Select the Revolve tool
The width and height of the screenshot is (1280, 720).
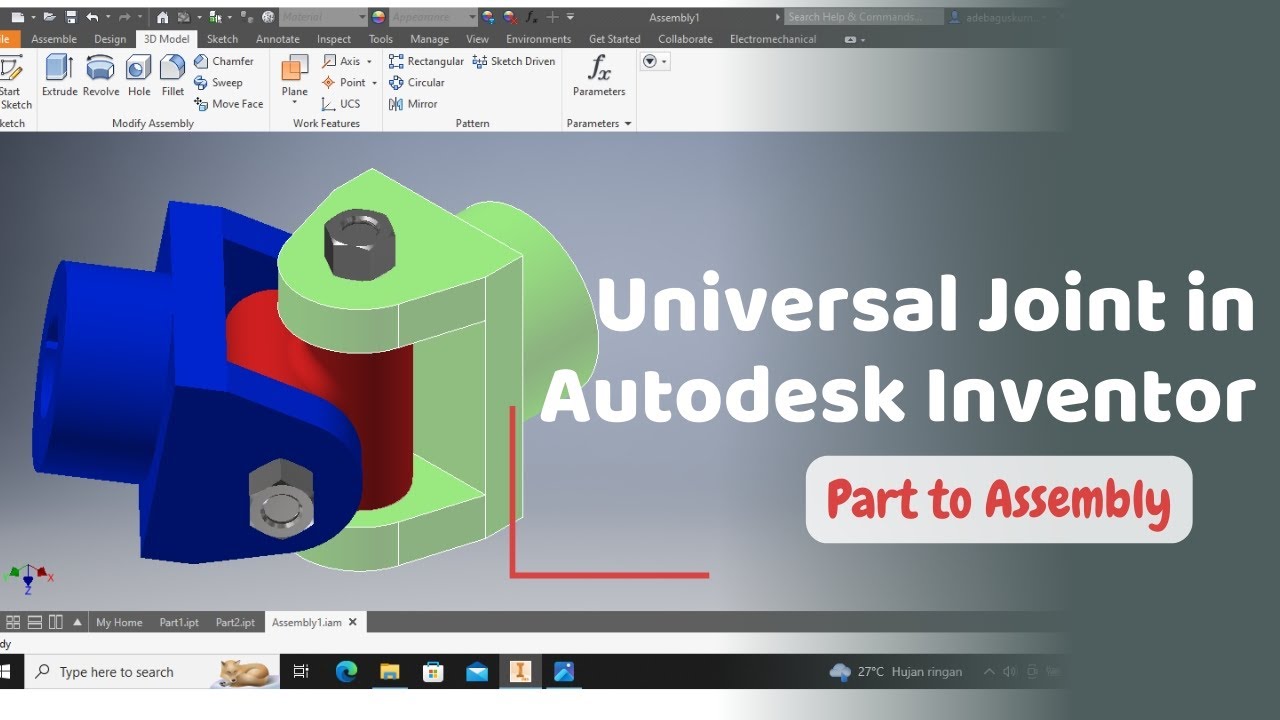(x=100, y=76)
